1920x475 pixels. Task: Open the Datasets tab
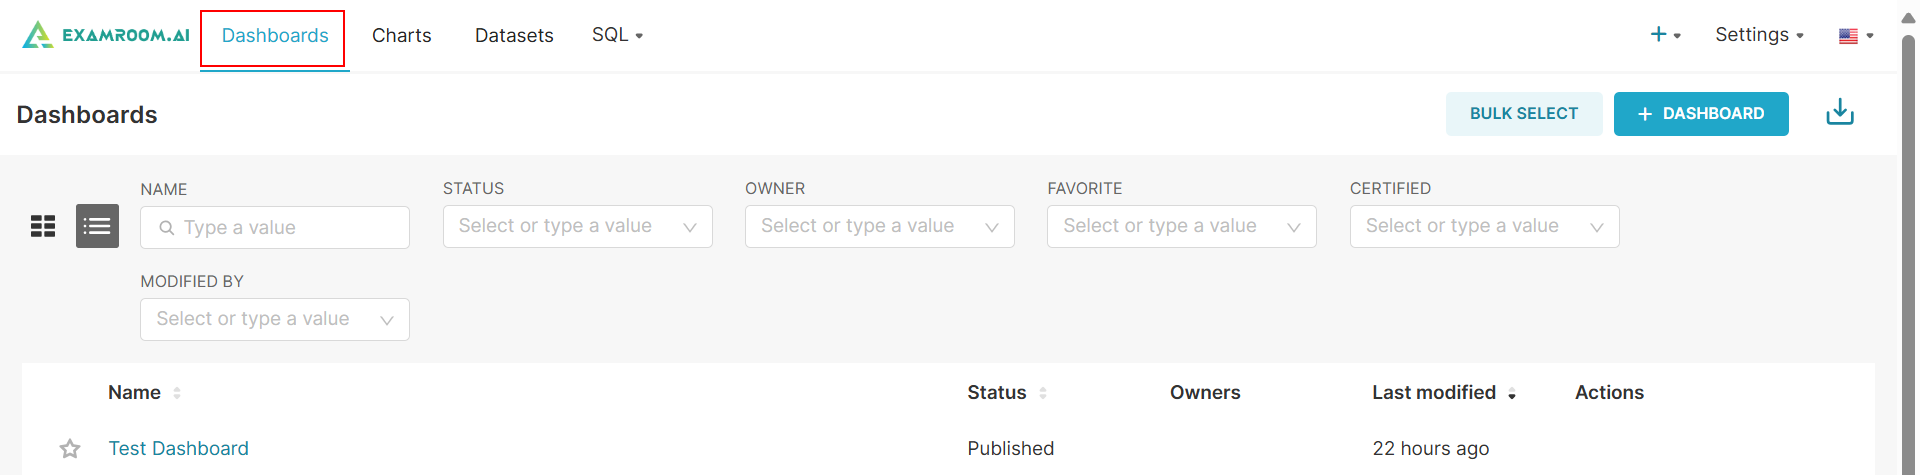514,36
